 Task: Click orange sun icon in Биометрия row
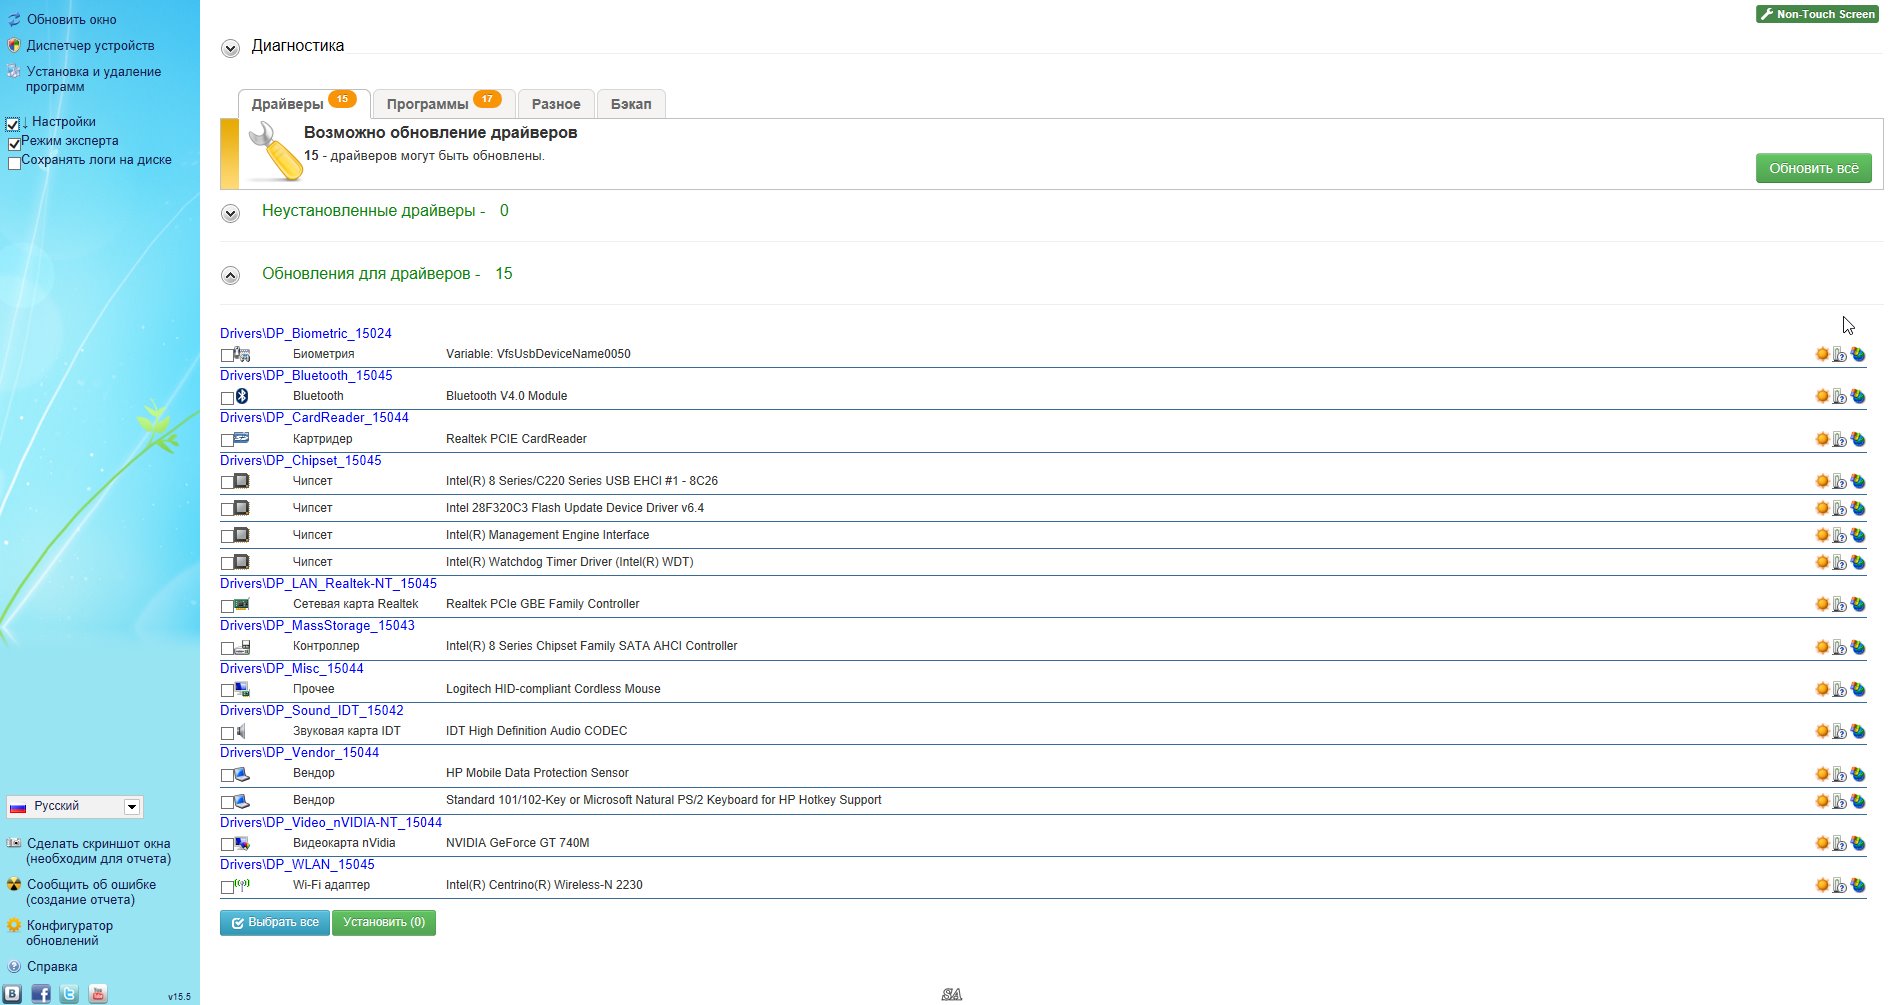coord(1822,354)
